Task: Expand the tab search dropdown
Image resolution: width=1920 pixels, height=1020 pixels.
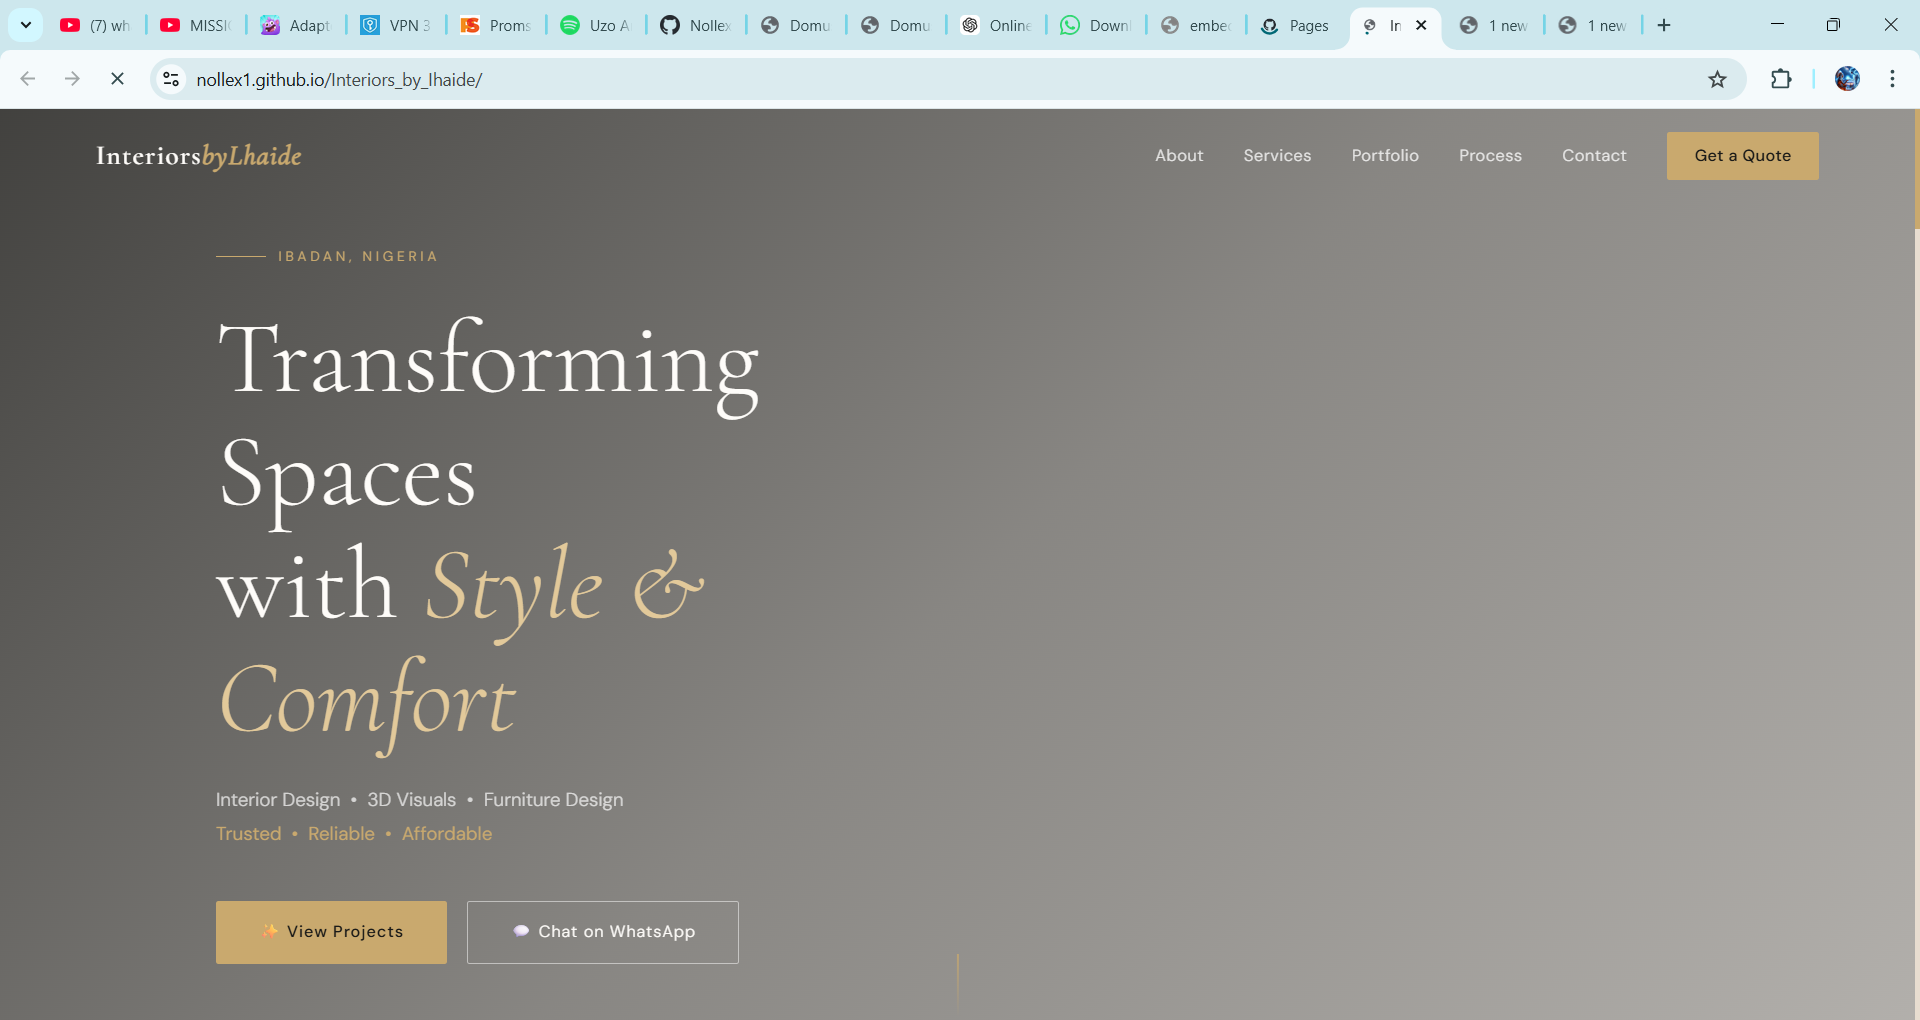Action: (26, 25)
